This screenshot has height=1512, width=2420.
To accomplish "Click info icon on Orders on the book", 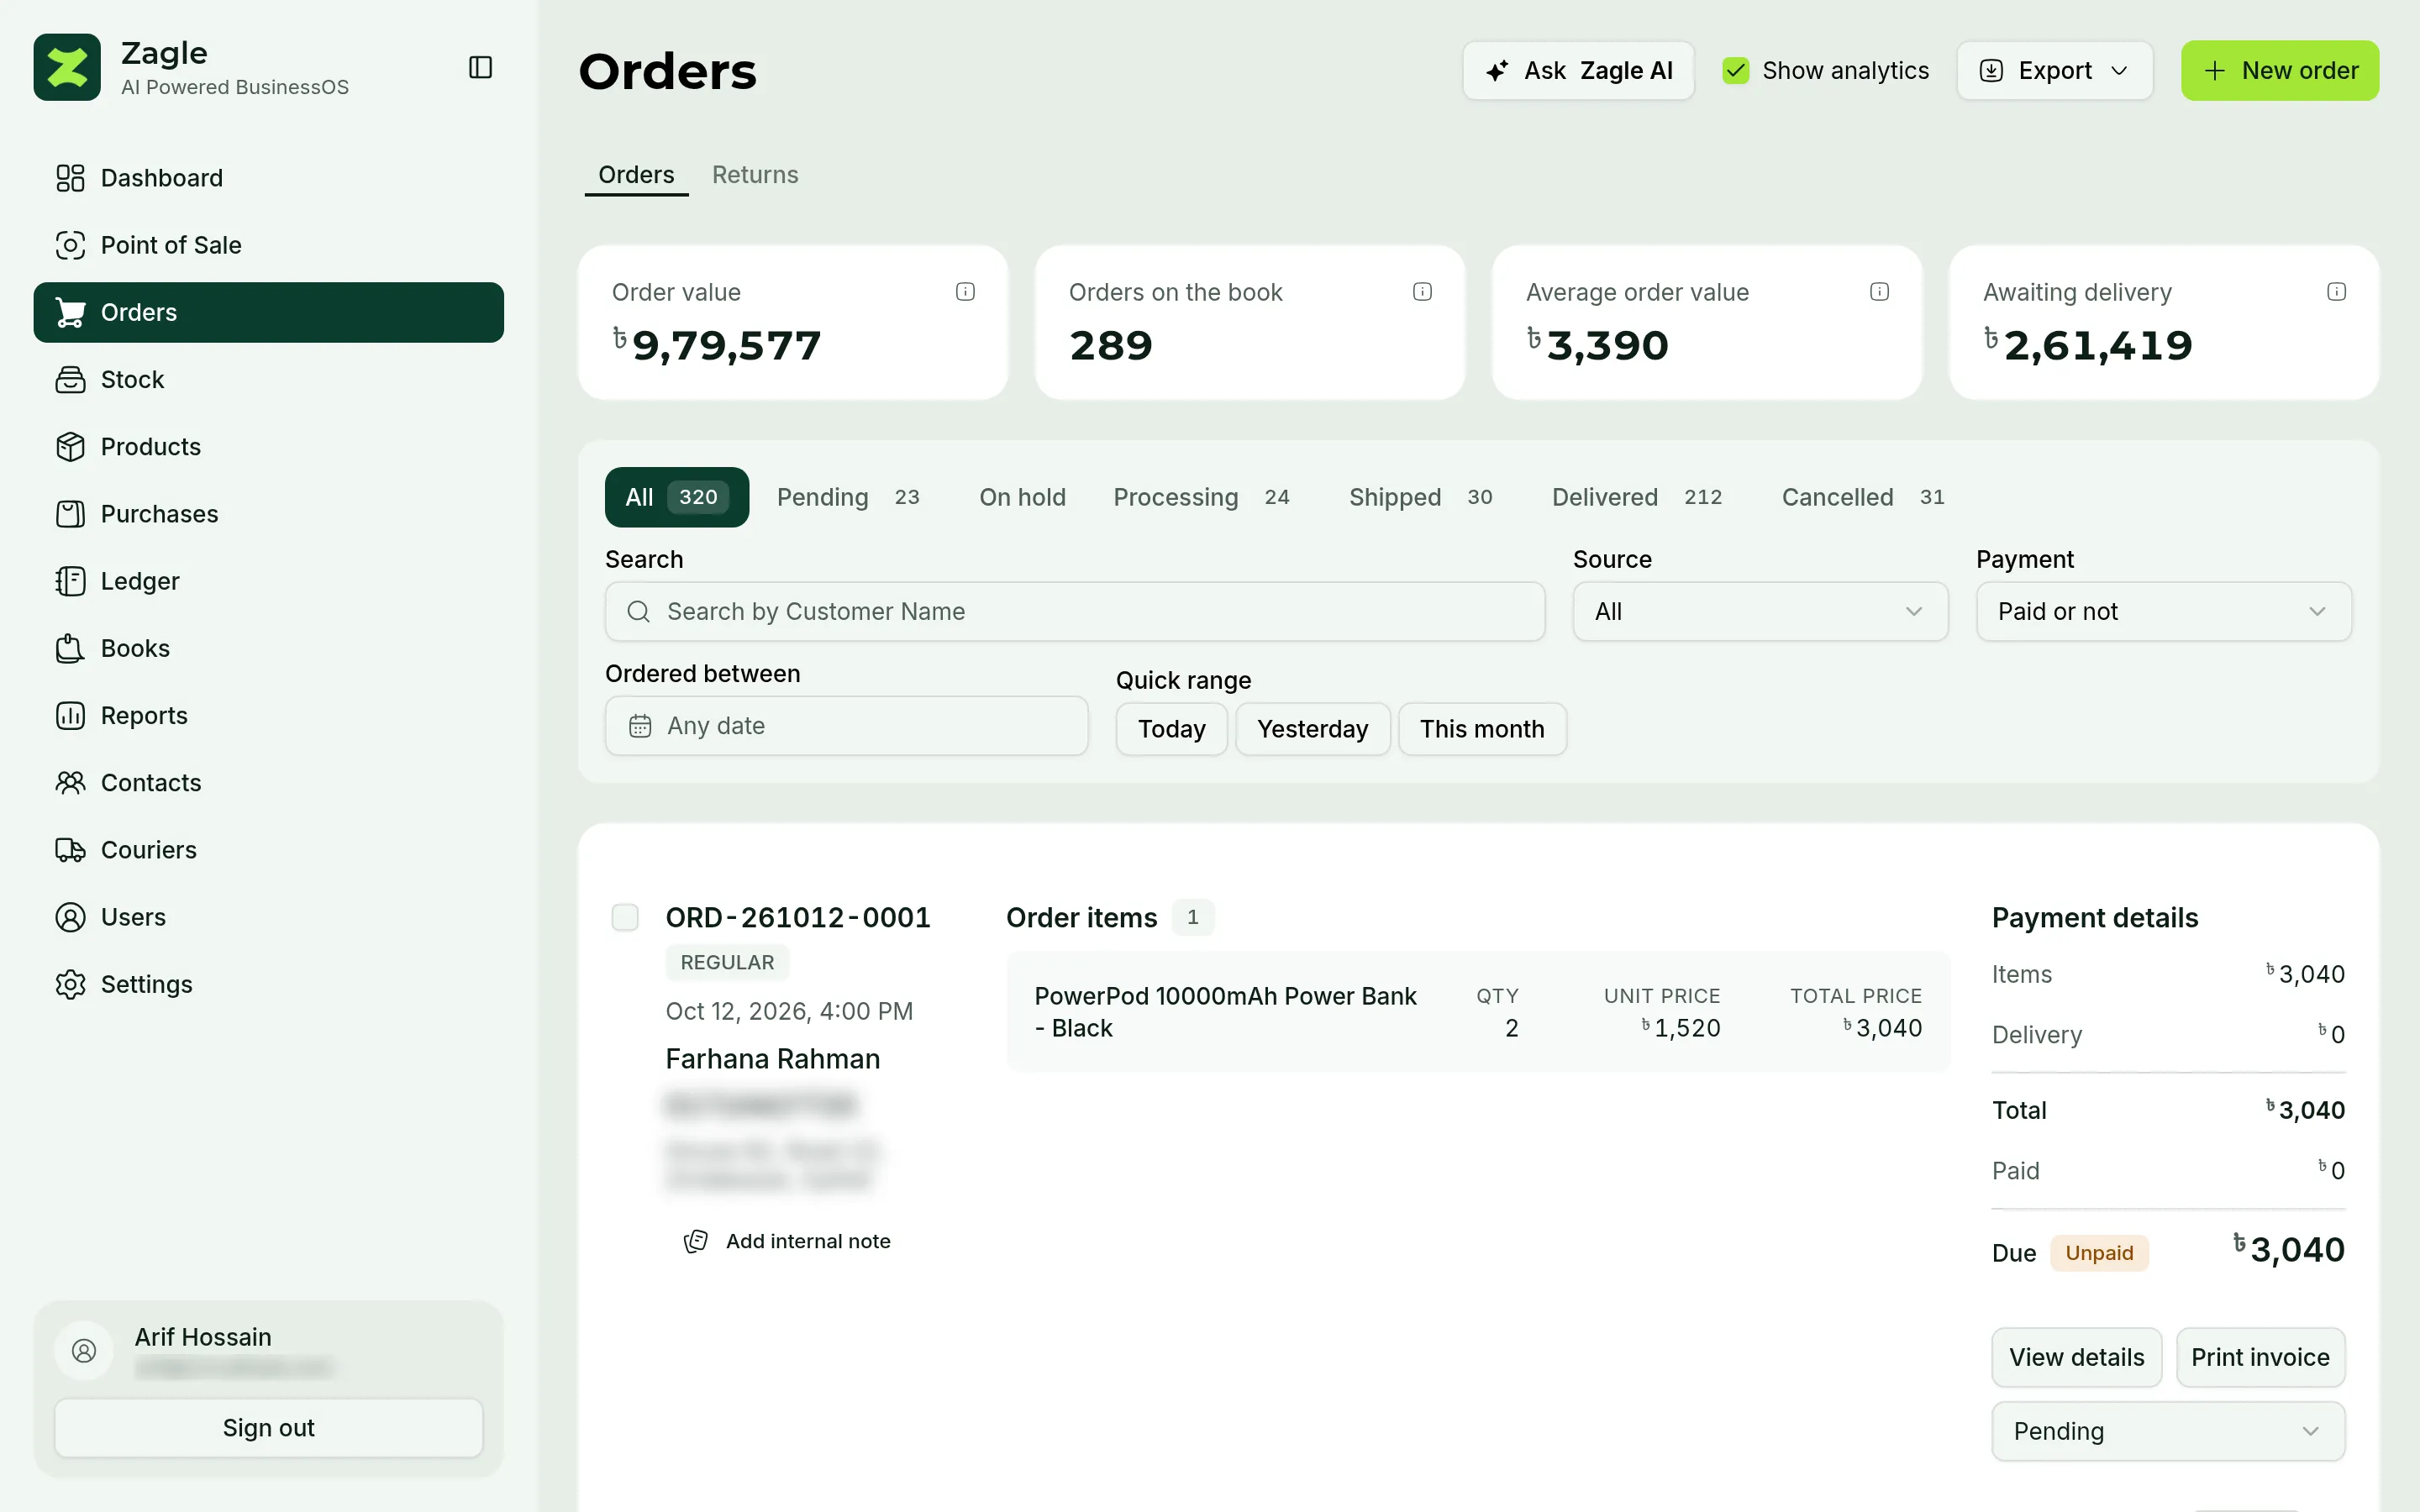I will click(1422, 291).
